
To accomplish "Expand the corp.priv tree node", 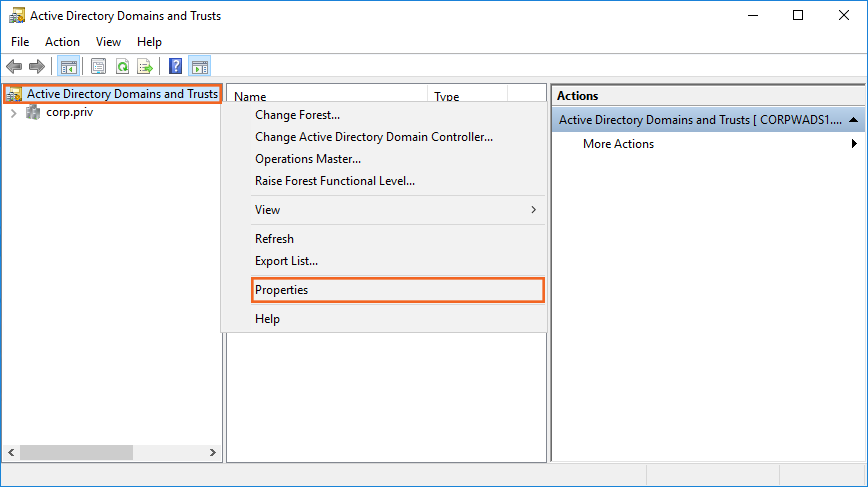I will [x=13, y=113].
